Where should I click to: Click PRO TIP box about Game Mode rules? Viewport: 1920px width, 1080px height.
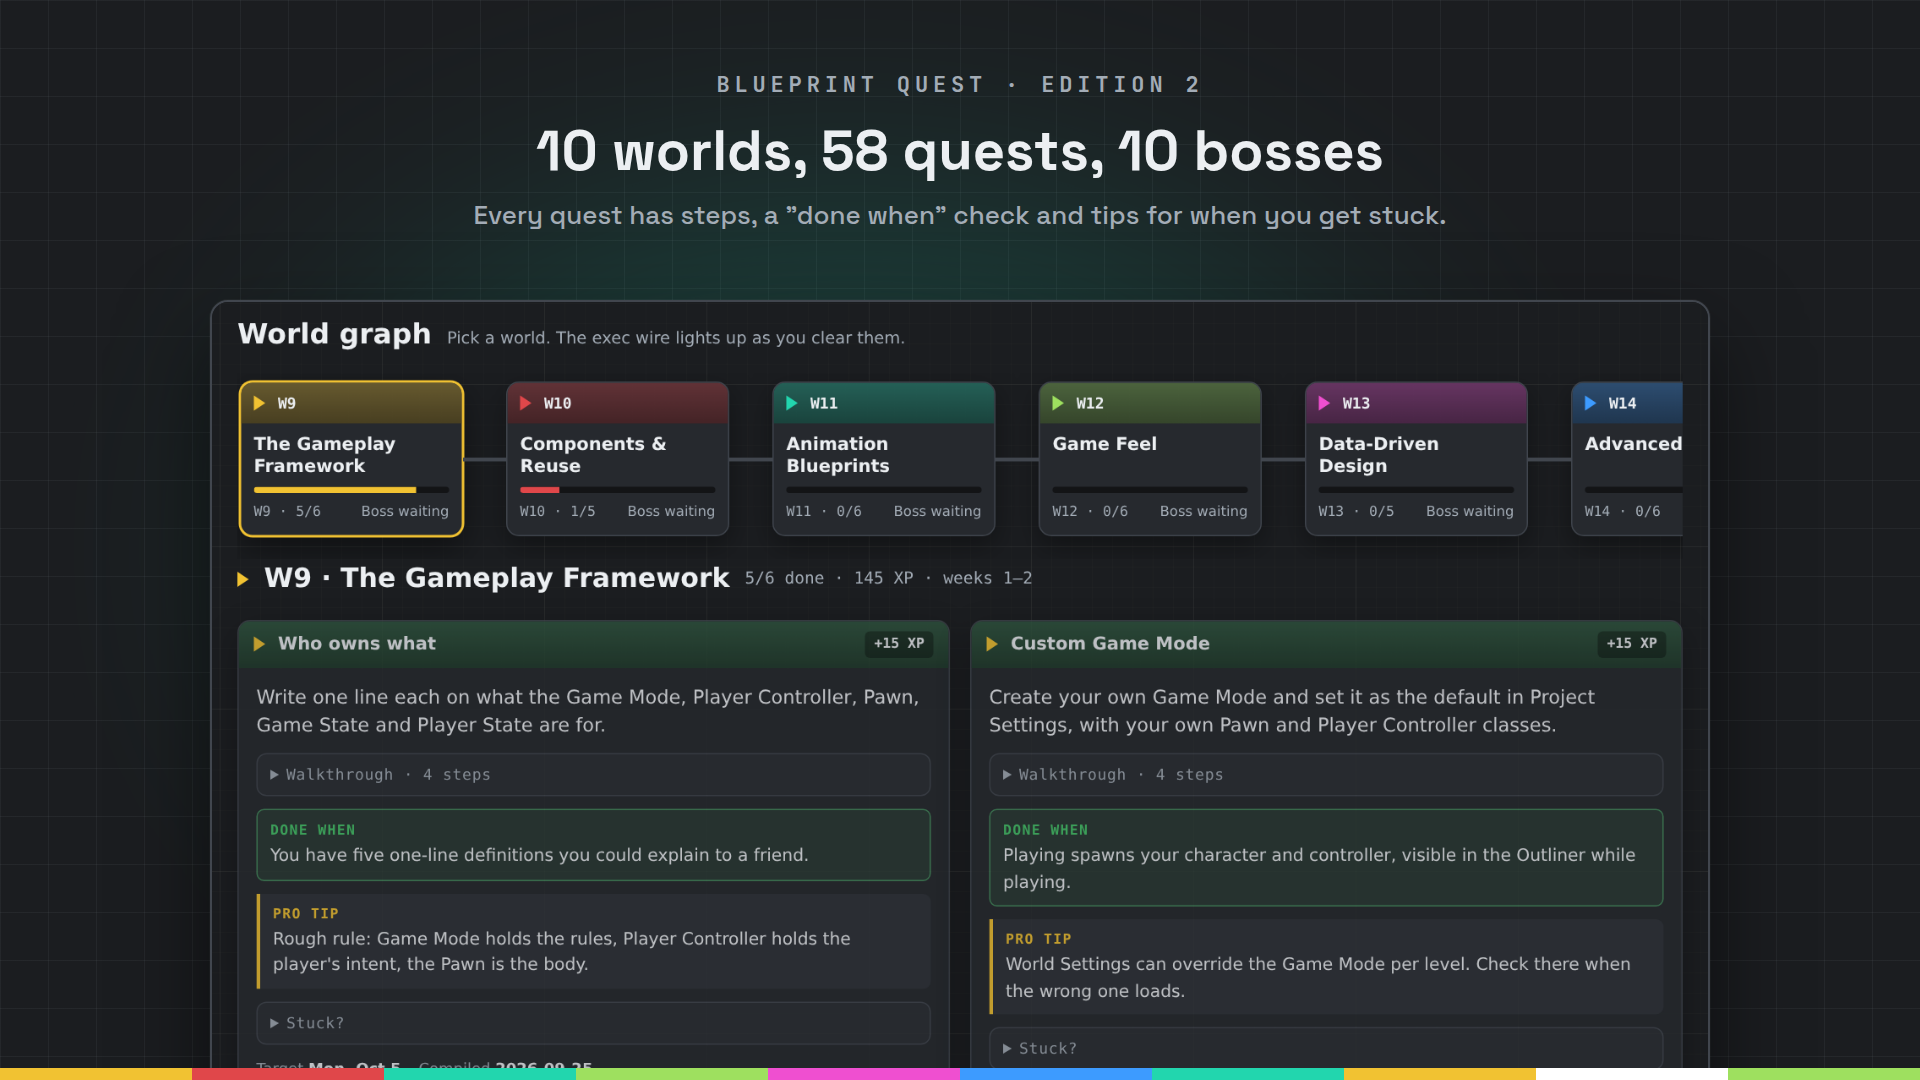(593, 942)
